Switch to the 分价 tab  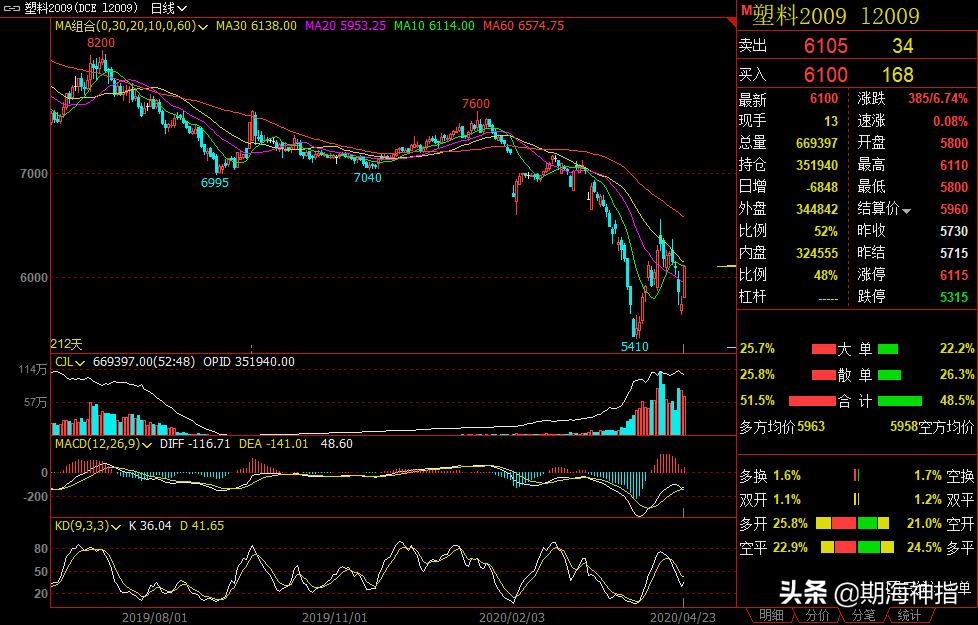coord(816,615)
